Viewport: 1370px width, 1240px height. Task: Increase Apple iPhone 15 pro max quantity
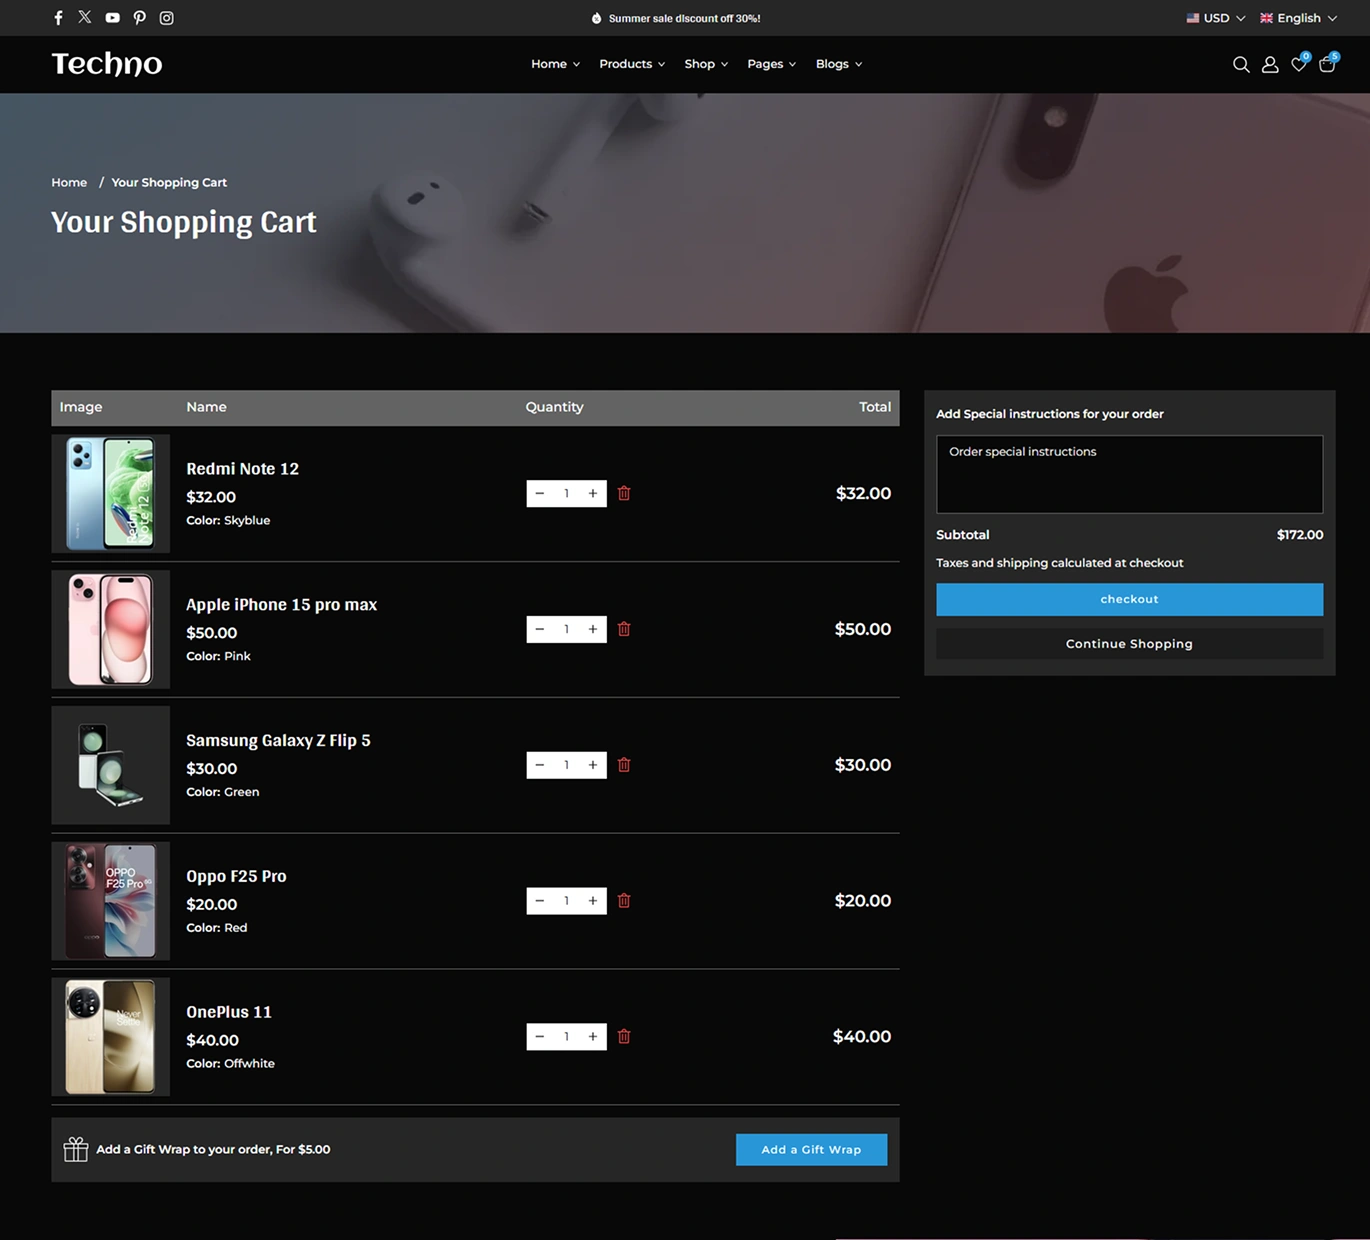593,629
